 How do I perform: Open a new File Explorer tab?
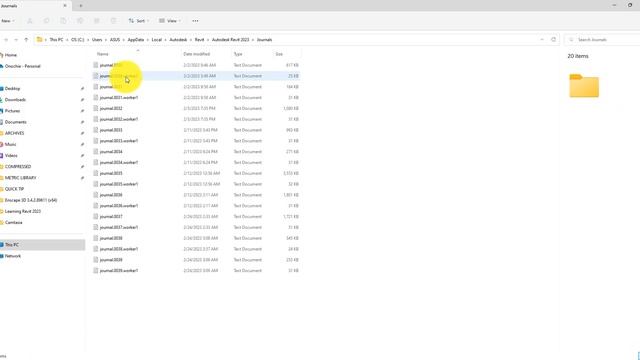pyautogui.click(x=81, y=6)
